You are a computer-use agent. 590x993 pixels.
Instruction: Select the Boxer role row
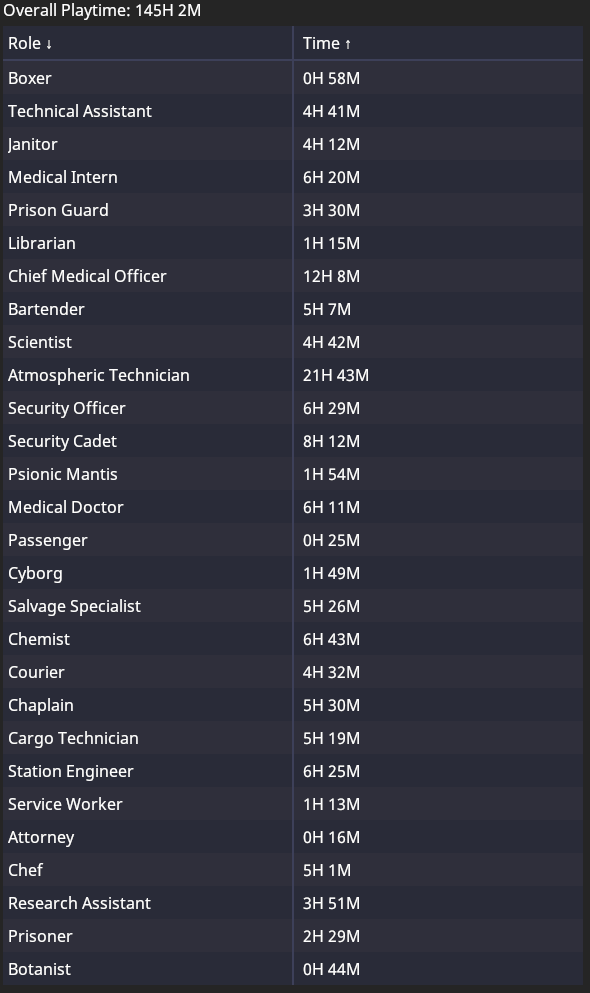[292, 78]
